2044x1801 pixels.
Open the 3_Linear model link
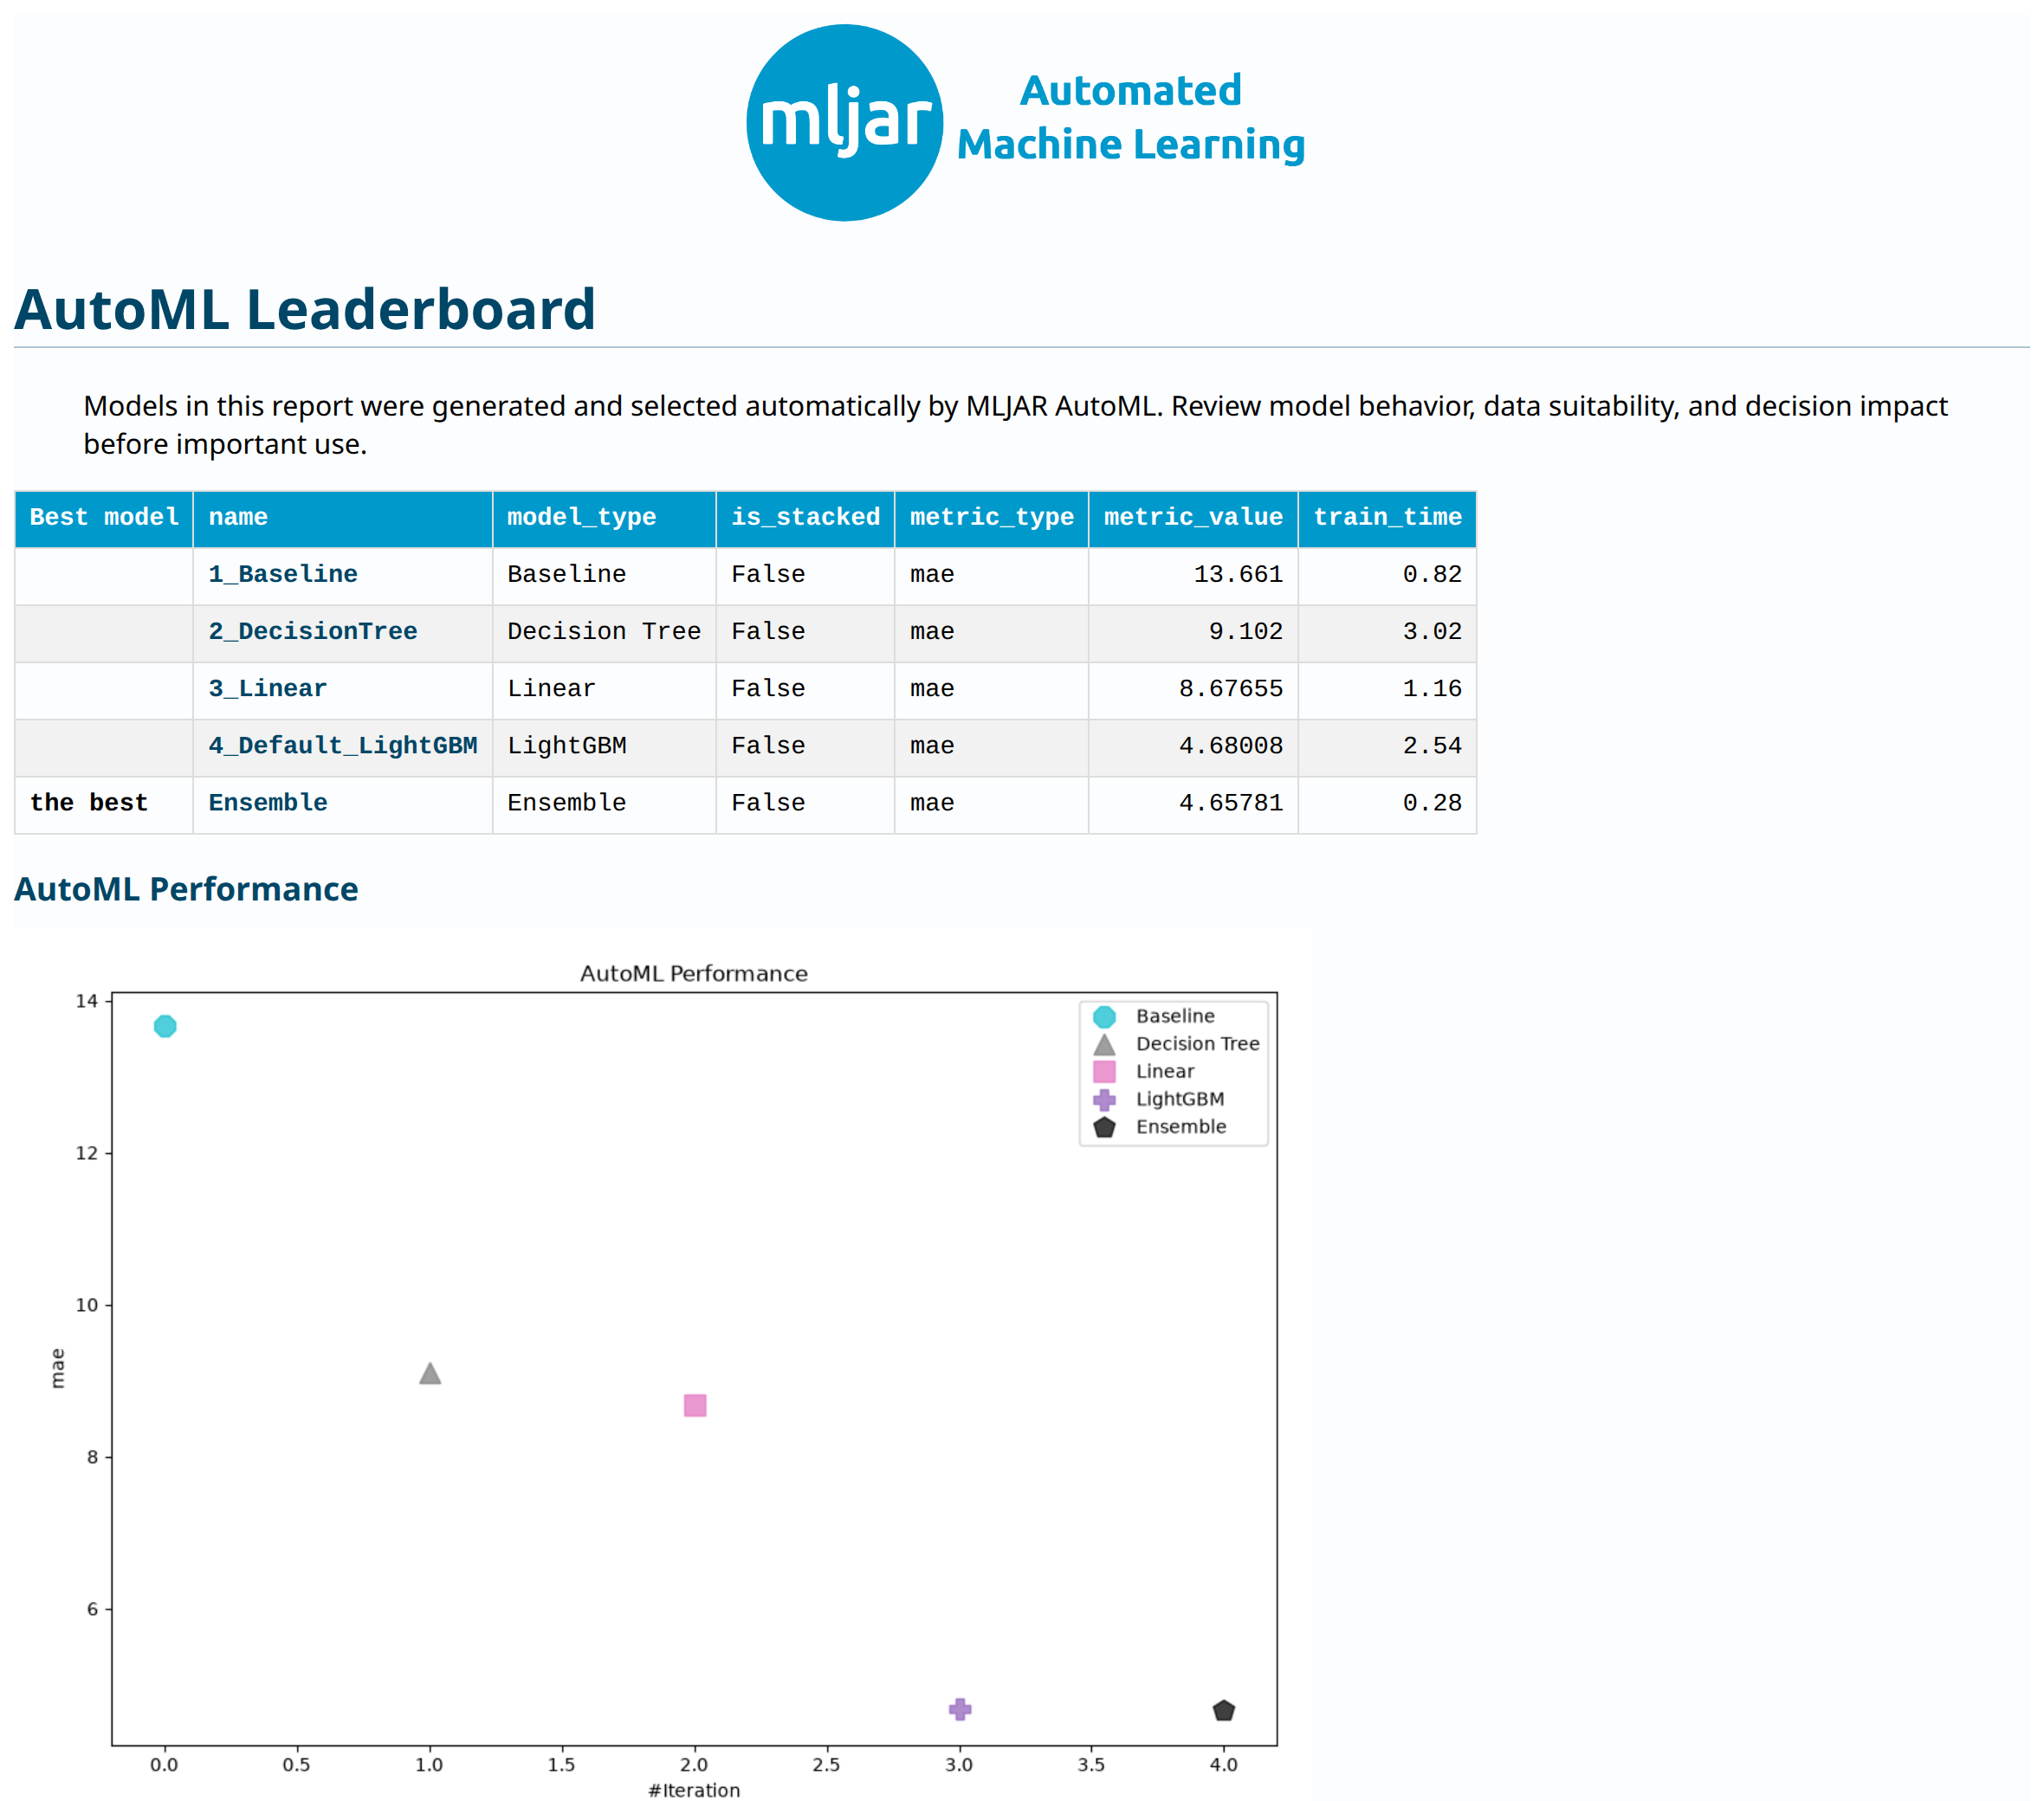(268, 688)
